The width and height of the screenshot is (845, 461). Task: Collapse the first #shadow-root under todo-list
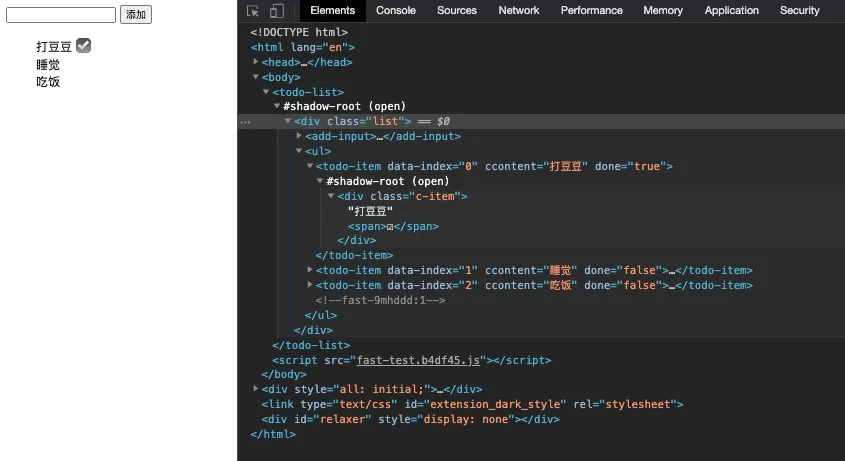(277, 106)
